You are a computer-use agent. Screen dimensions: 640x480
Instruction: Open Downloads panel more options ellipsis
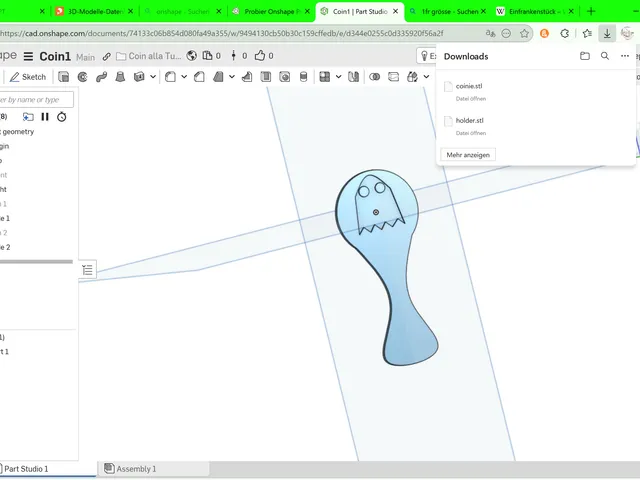[625, 56]
